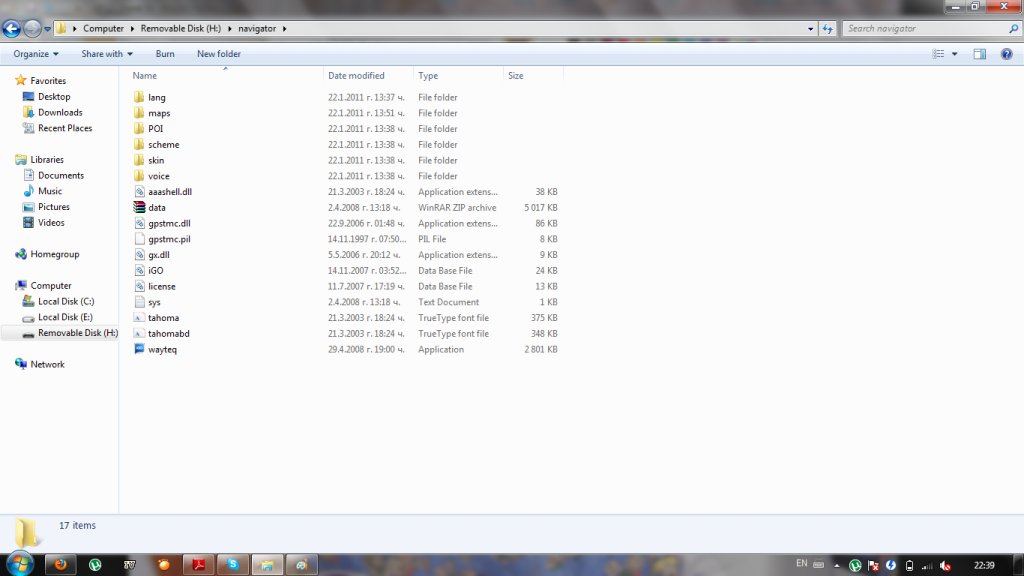This screenshot has width=1024, height=576.
Task: Open Network in the navigation pane
Action: point(47,364)
